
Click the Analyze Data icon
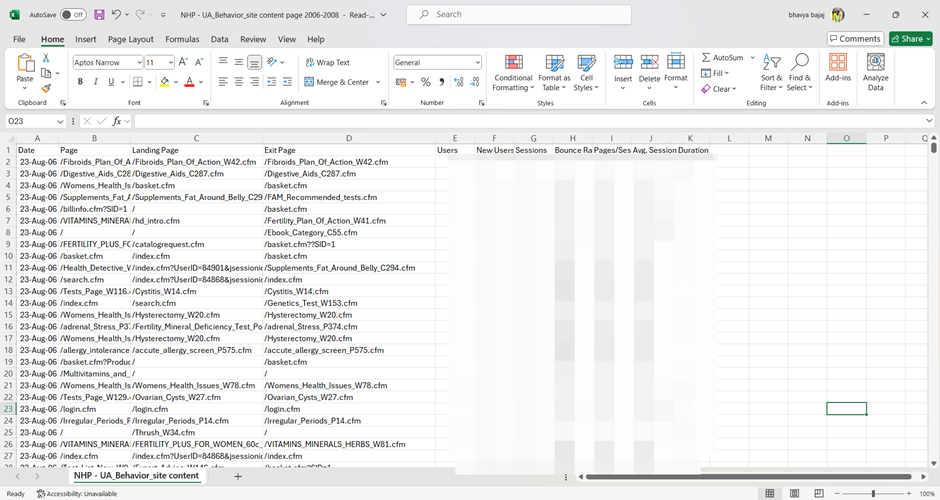(875, 73)
